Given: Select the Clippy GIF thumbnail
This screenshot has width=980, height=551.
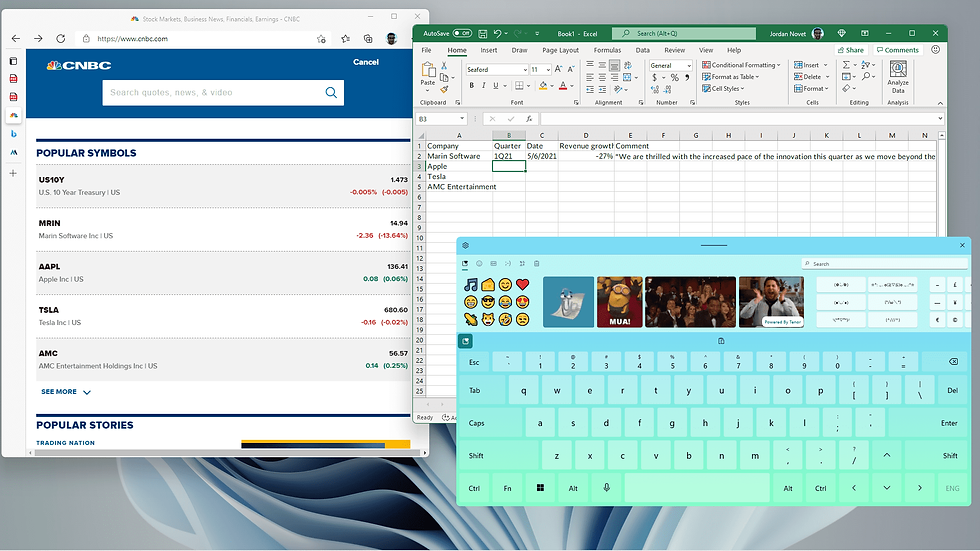Looking at the screenshot, I should pos(568,302).
